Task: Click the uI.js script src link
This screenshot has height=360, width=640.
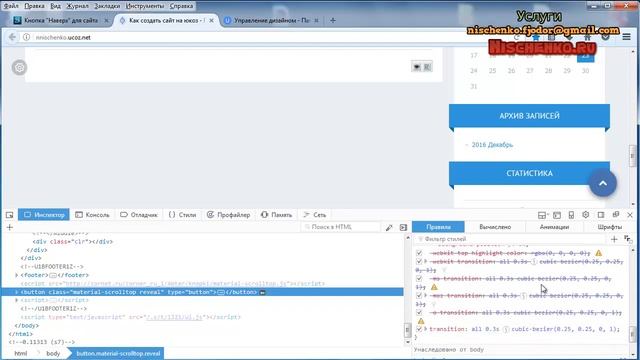Action: pyautogui.click(x=174, y=317)
